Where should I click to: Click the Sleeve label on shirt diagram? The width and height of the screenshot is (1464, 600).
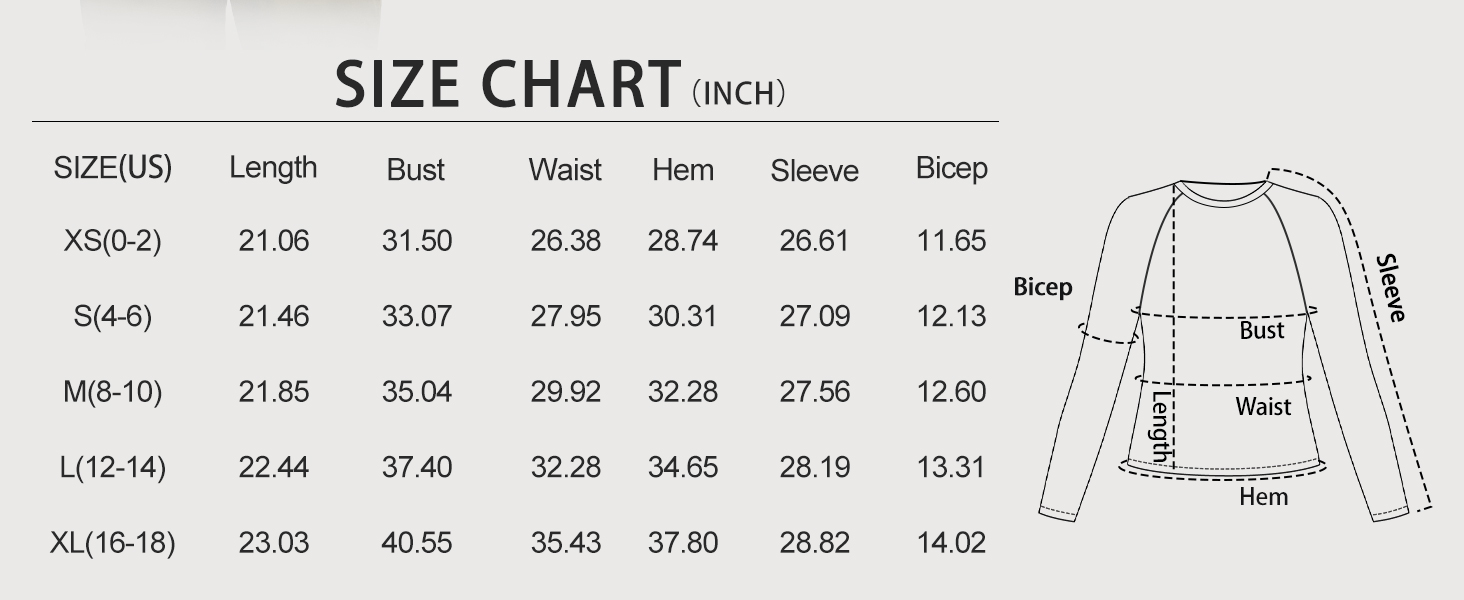point(1391,289)
